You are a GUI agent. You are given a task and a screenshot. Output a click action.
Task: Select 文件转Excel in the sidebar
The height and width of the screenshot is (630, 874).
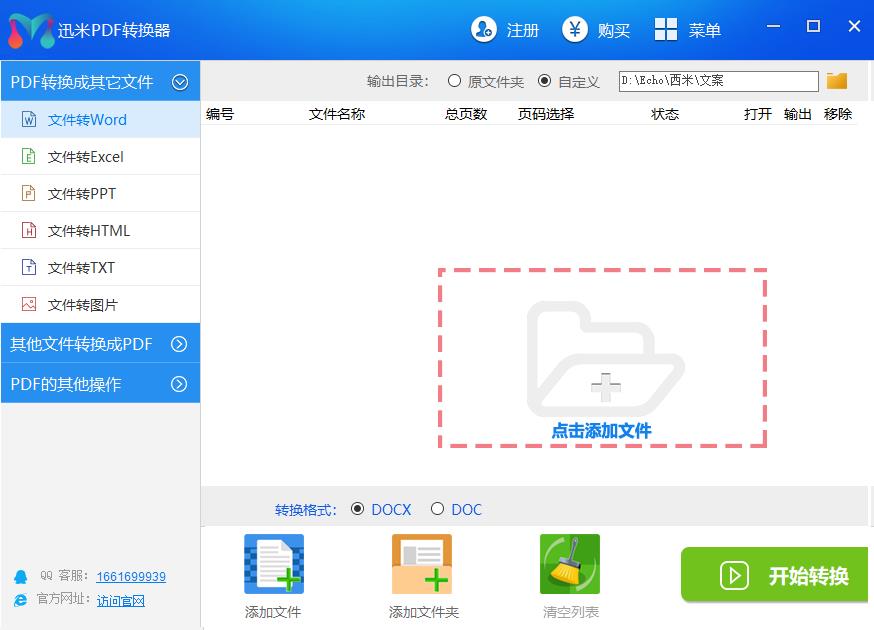[x=86, y=157]
